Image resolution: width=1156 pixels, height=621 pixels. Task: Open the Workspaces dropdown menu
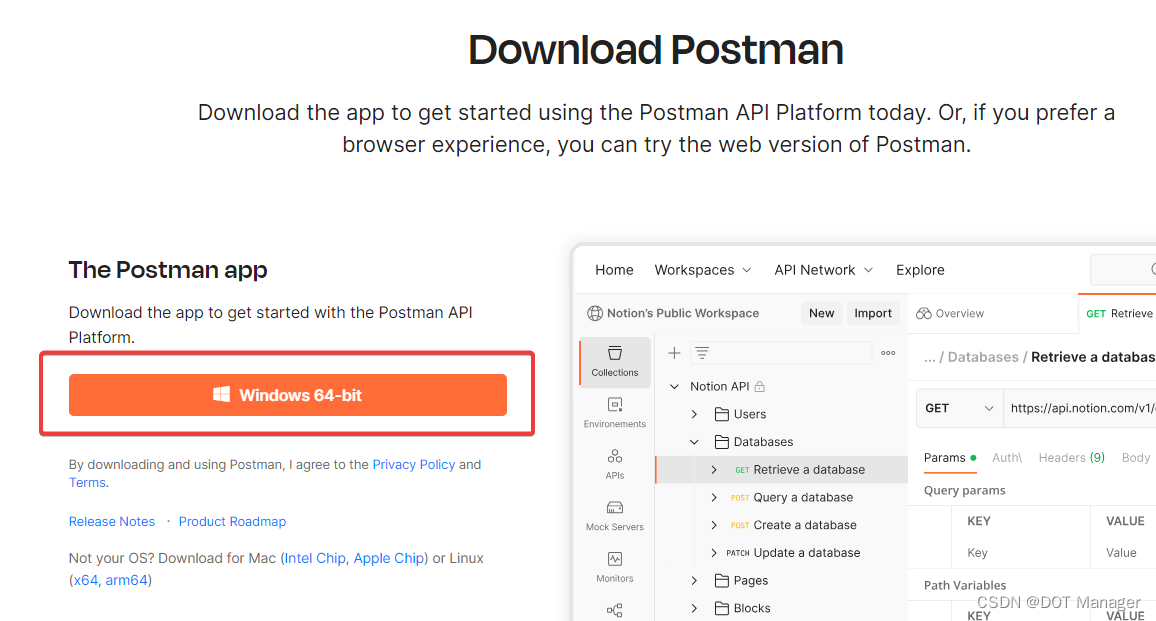[x=703, y=270]
